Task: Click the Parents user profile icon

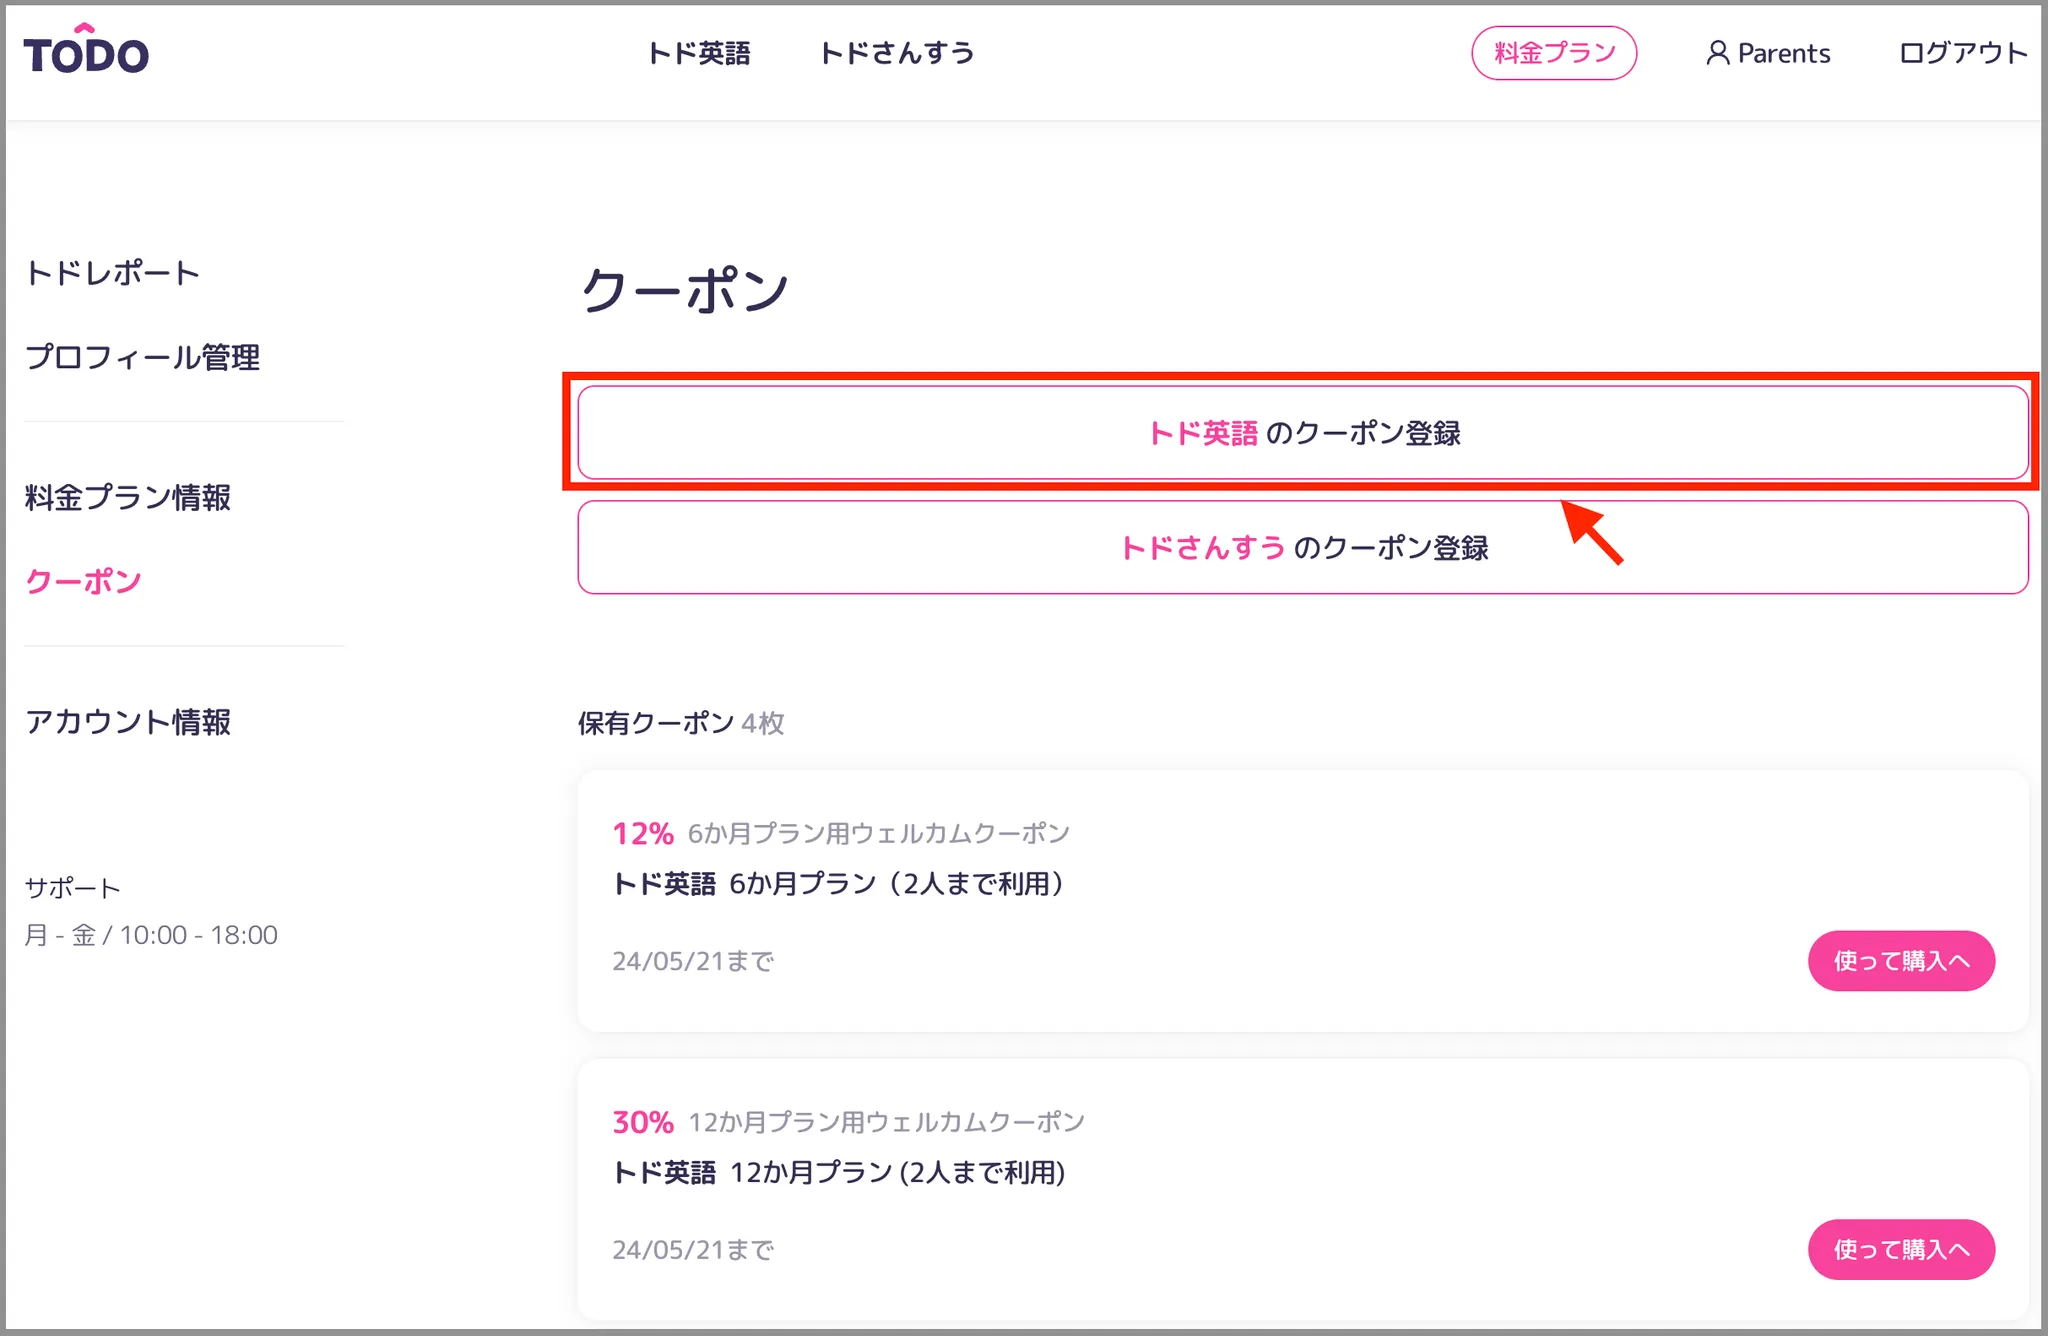Action: click(x=1717, y=53)
